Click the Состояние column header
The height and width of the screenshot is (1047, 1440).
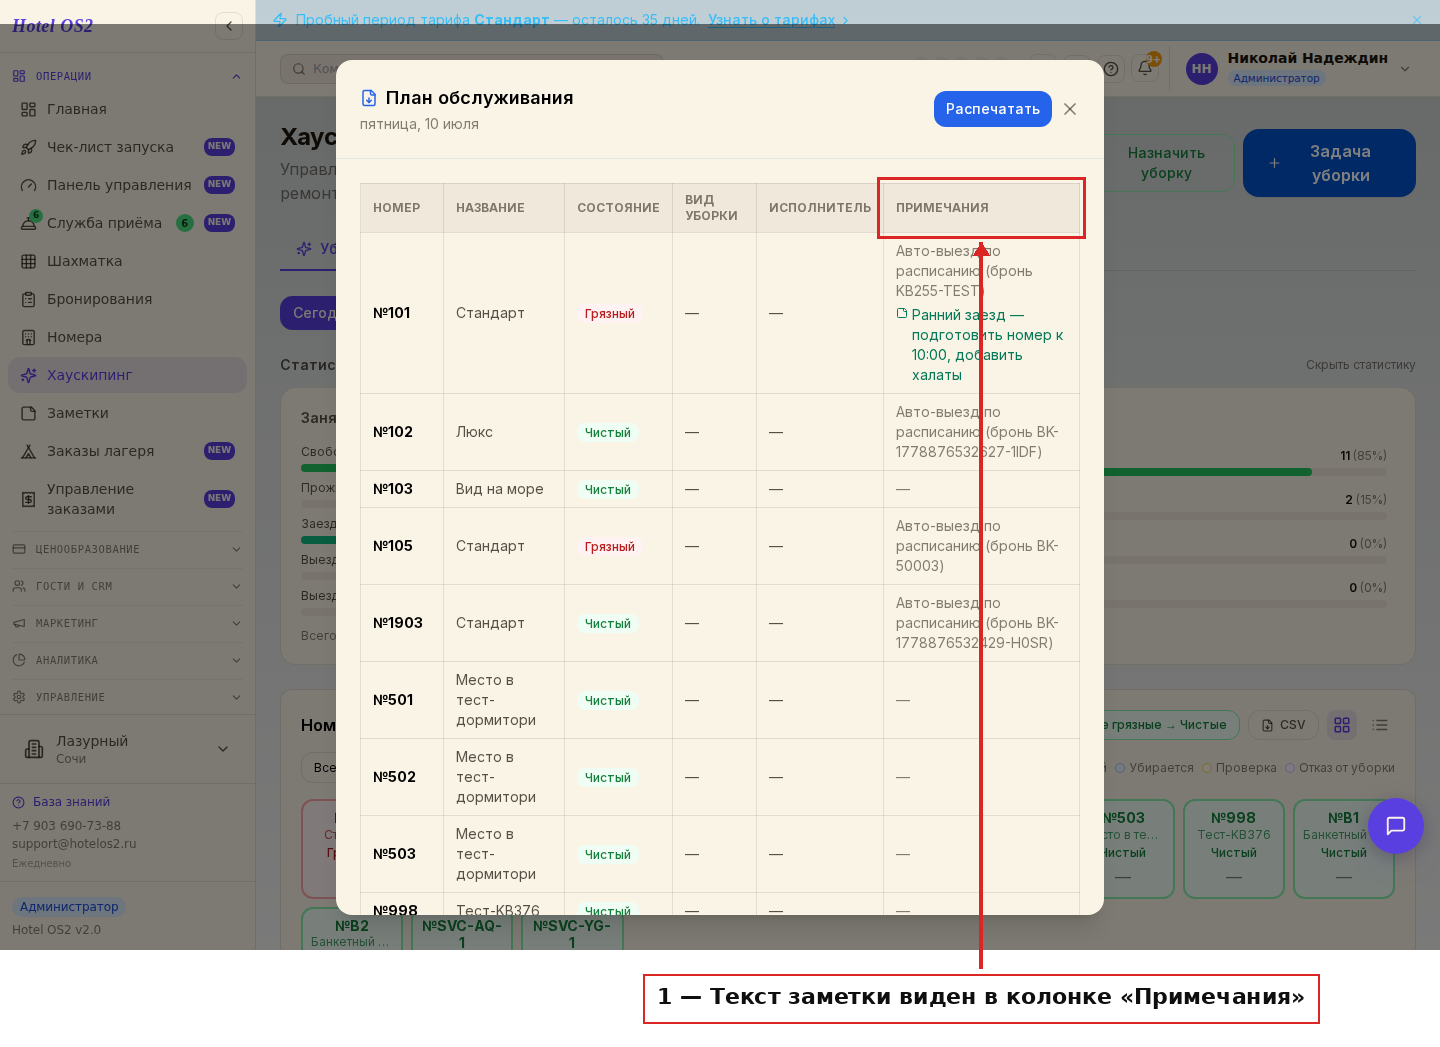(x=618, y=208)
